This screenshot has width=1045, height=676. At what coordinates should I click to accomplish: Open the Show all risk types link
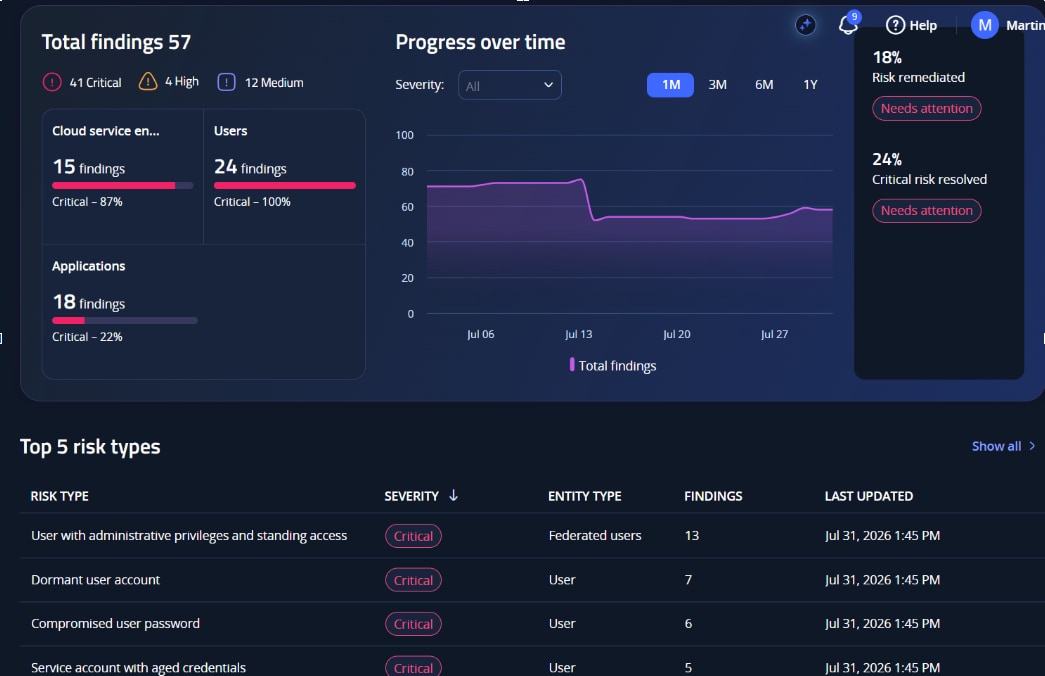point(996,446)
